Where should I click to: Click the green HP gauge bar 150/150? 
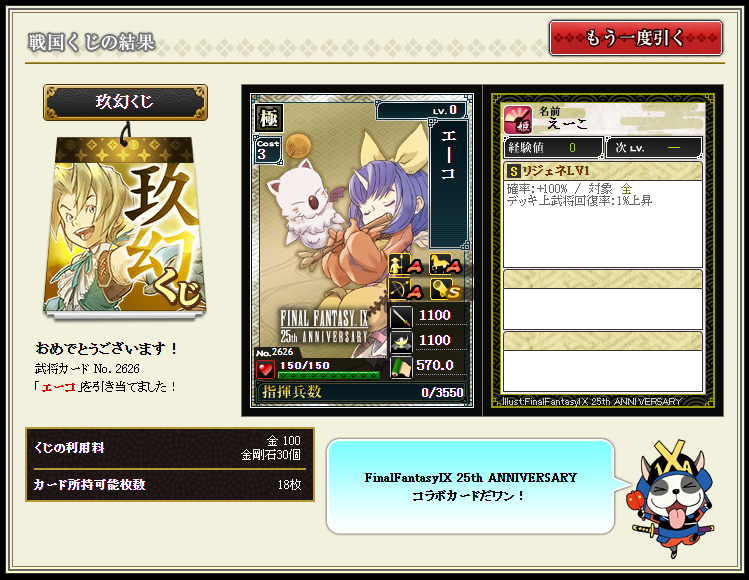329,376
